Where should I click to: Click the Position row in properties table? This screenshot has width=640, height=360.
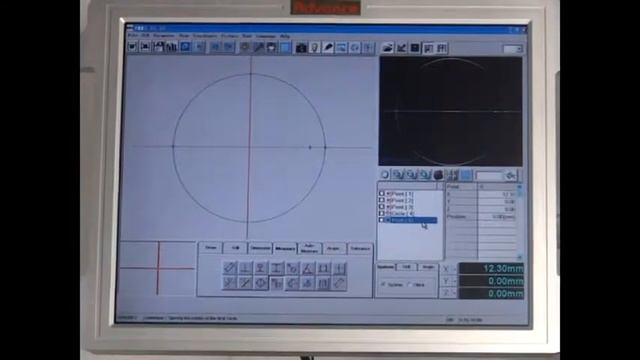[x=482, y=217]
